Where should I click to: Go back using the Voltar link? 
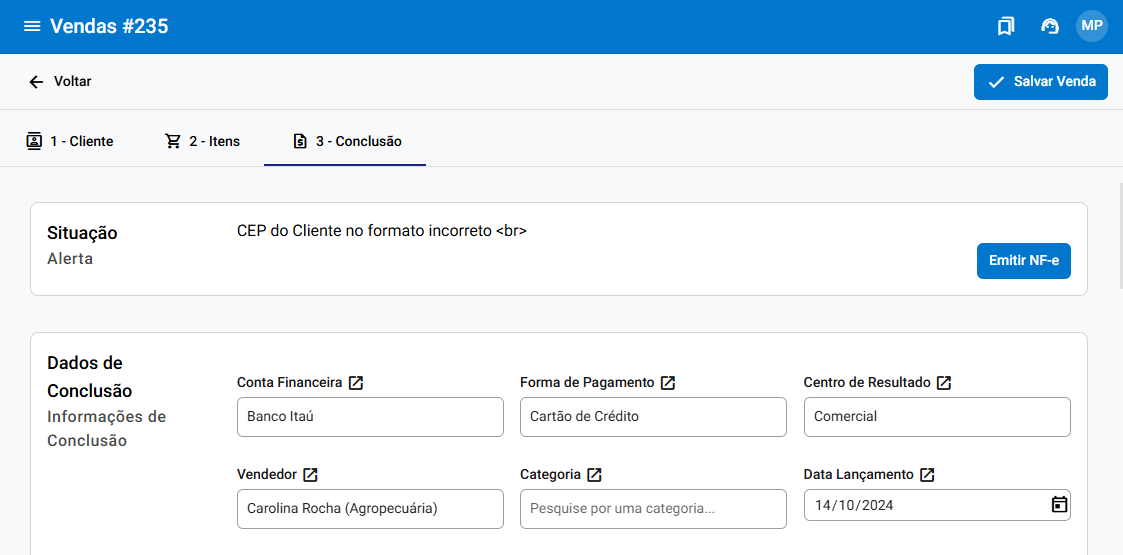(60, 82)
